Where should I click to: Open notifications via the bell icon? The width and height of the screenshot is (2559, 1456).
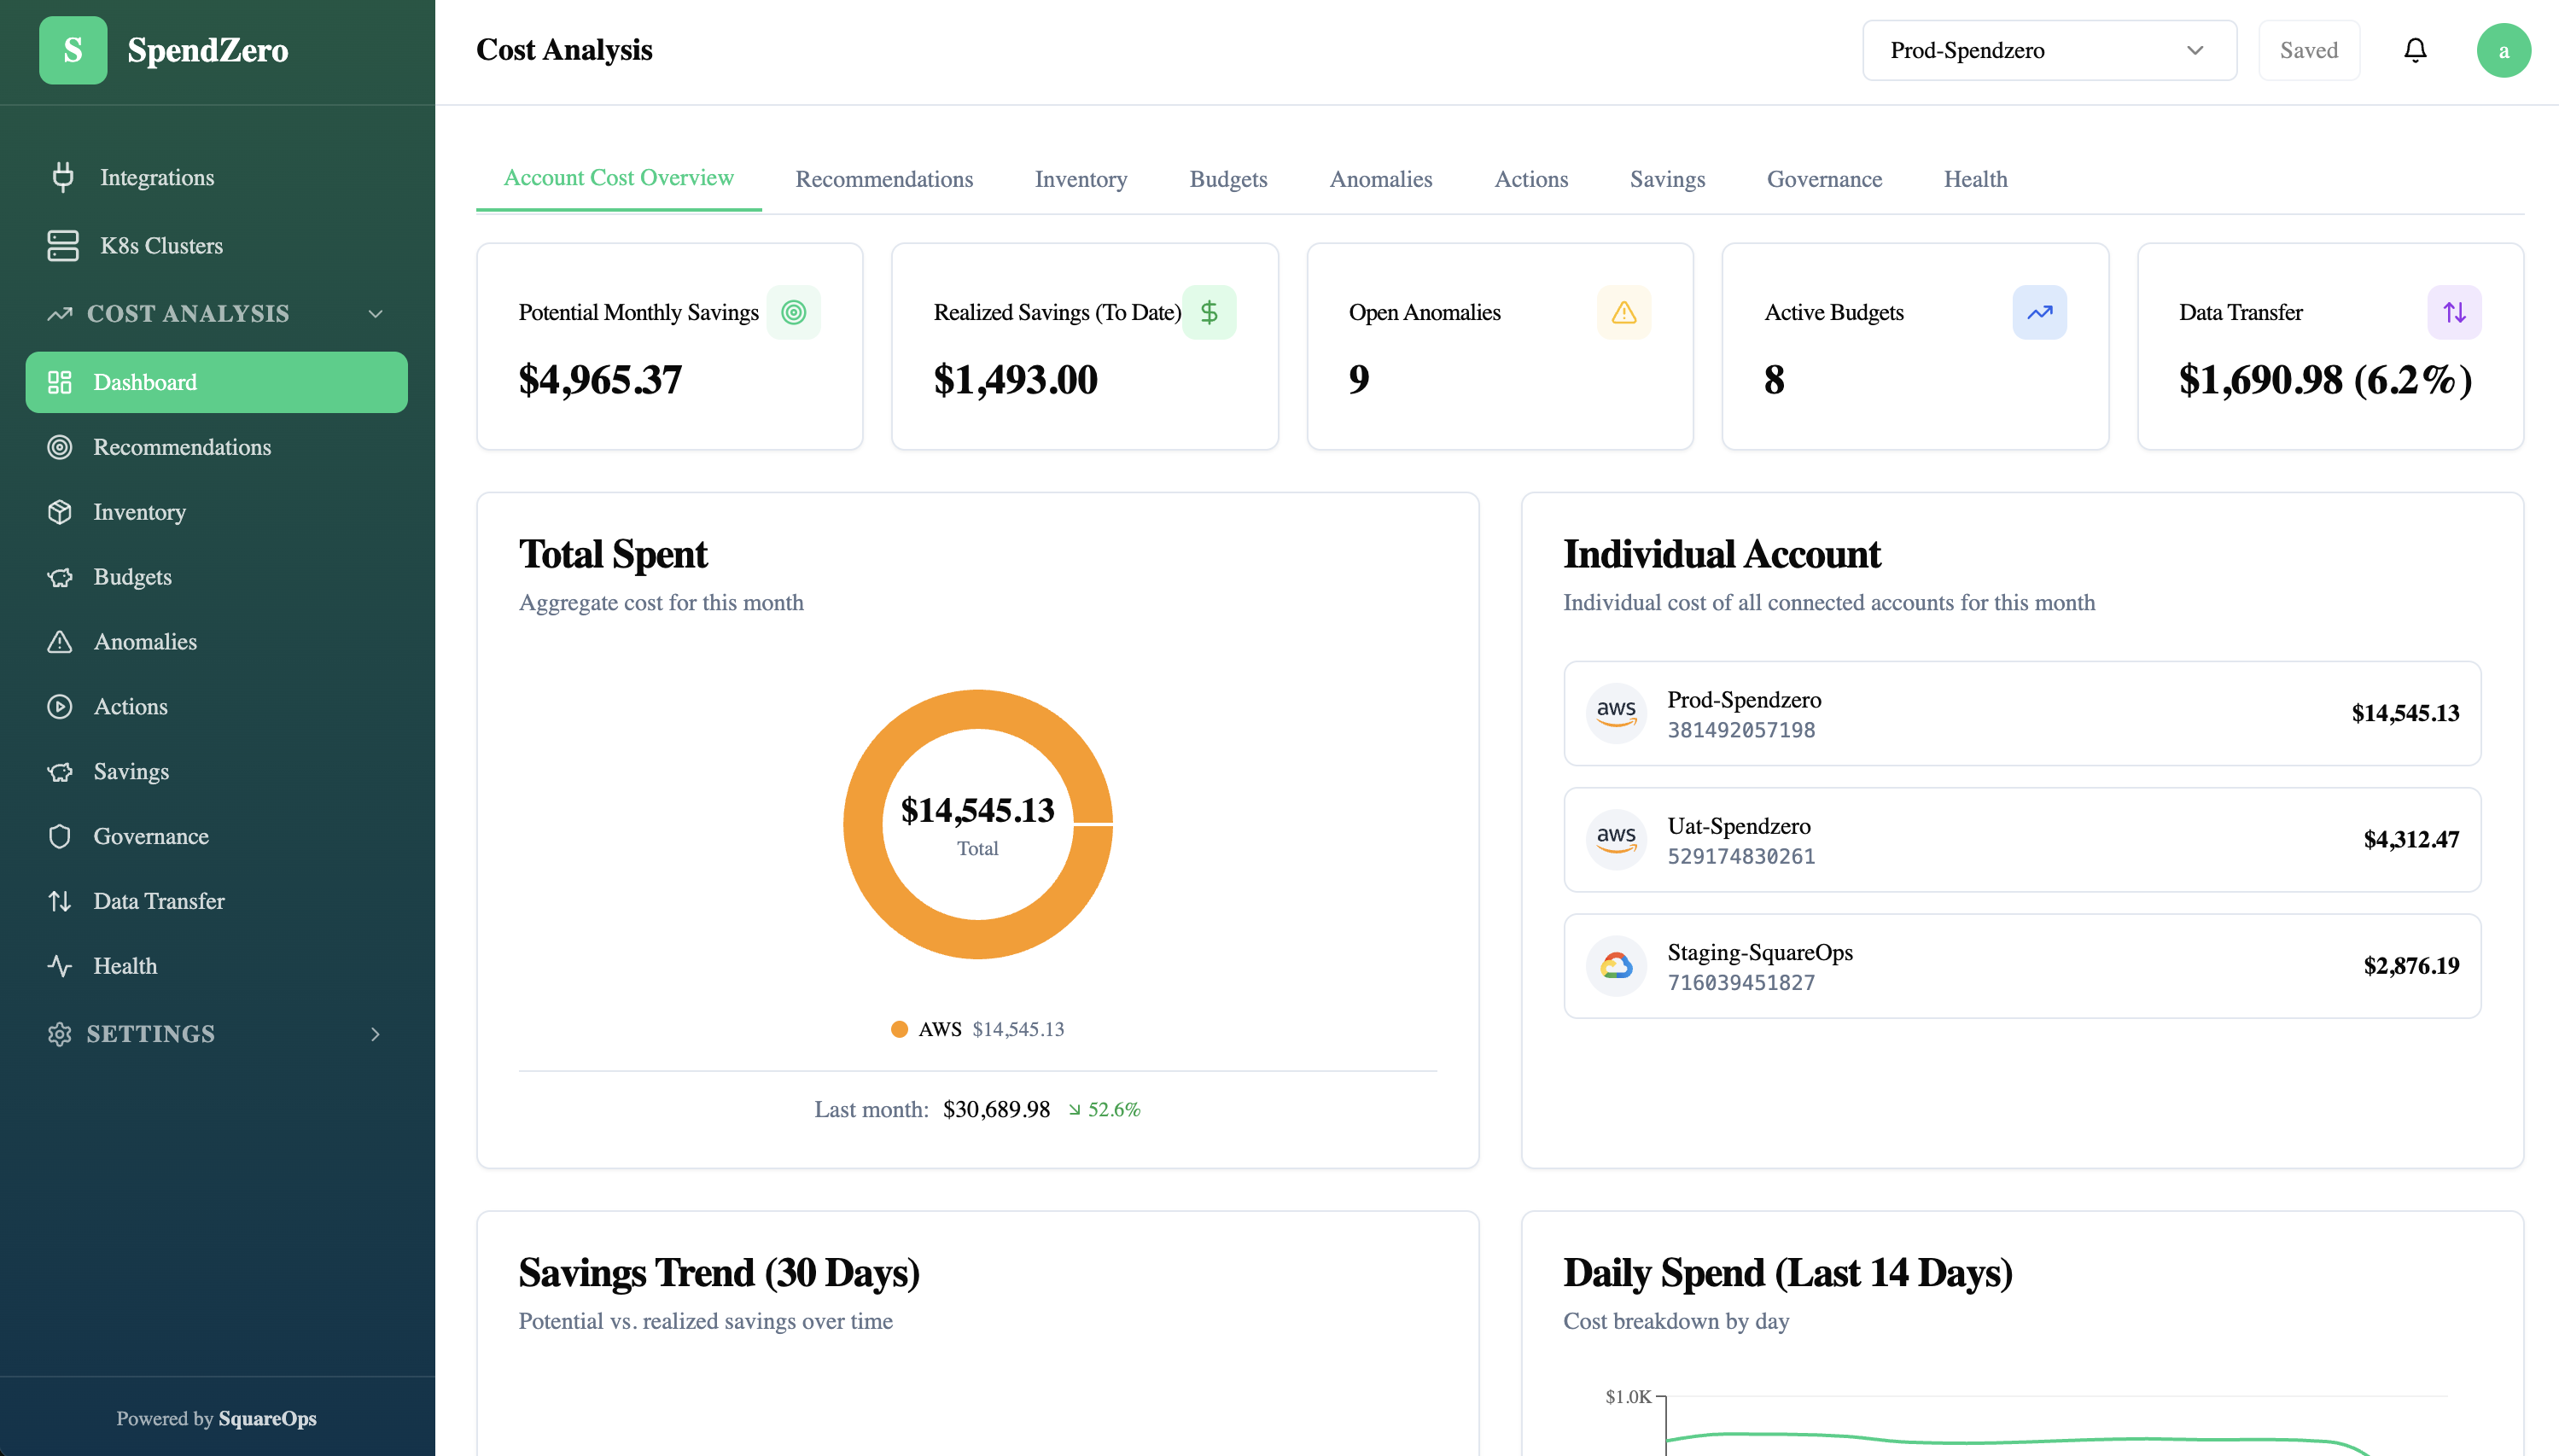point(2415,50)
